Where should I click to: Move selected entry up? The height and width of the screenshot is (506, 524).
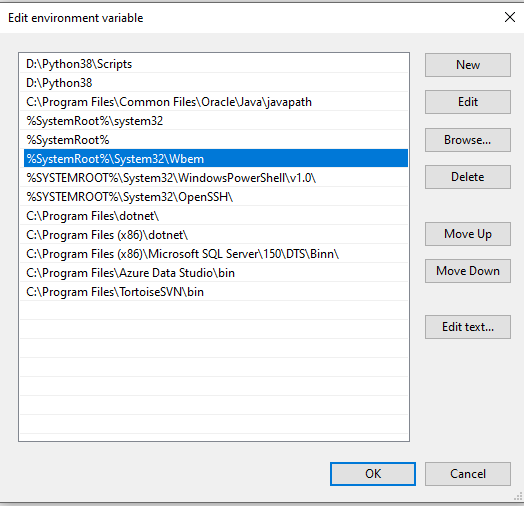468,234
